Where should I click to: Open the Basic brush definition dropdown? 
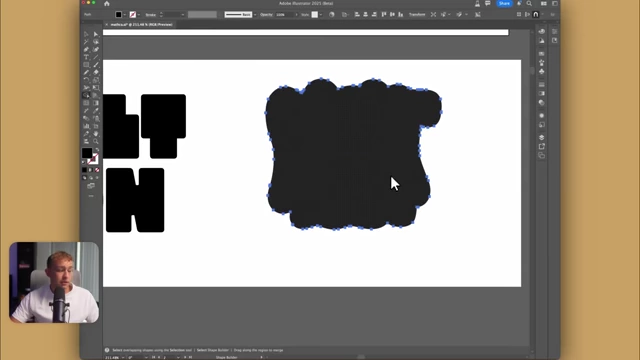[255, 15]
